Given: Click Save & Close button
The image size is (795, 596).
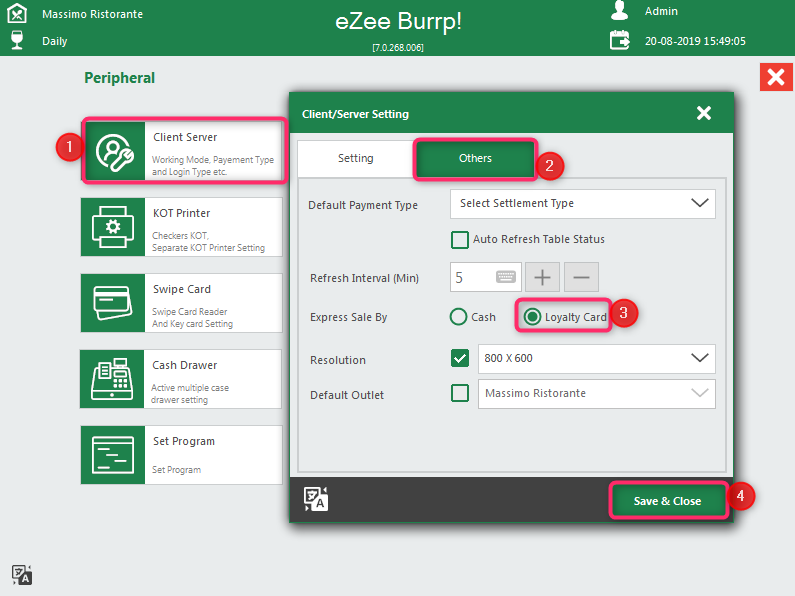Looking at the screenshot, I should (668, 501).
